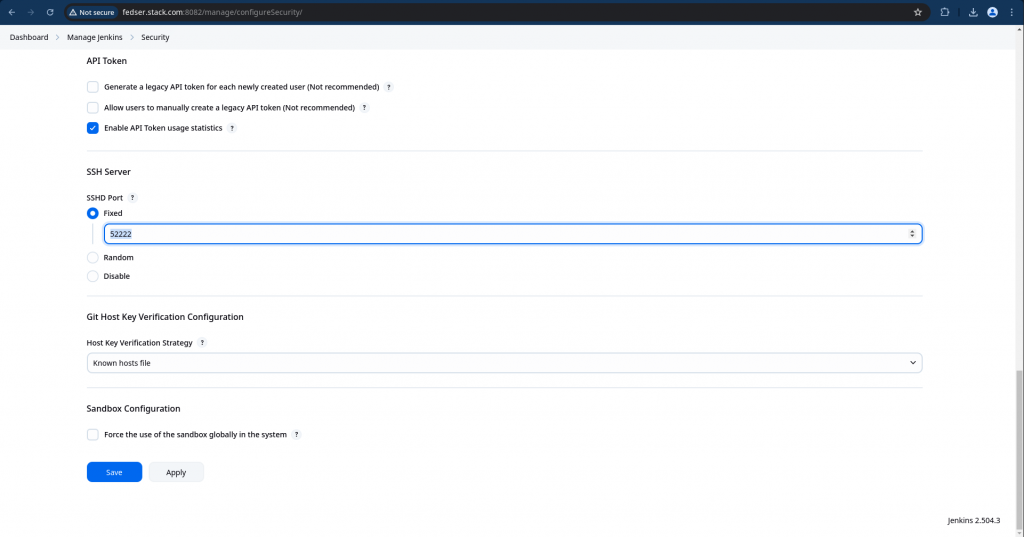Click the browser back arrow
Viewport: 1024px width, 537px height.
(11, 12)
